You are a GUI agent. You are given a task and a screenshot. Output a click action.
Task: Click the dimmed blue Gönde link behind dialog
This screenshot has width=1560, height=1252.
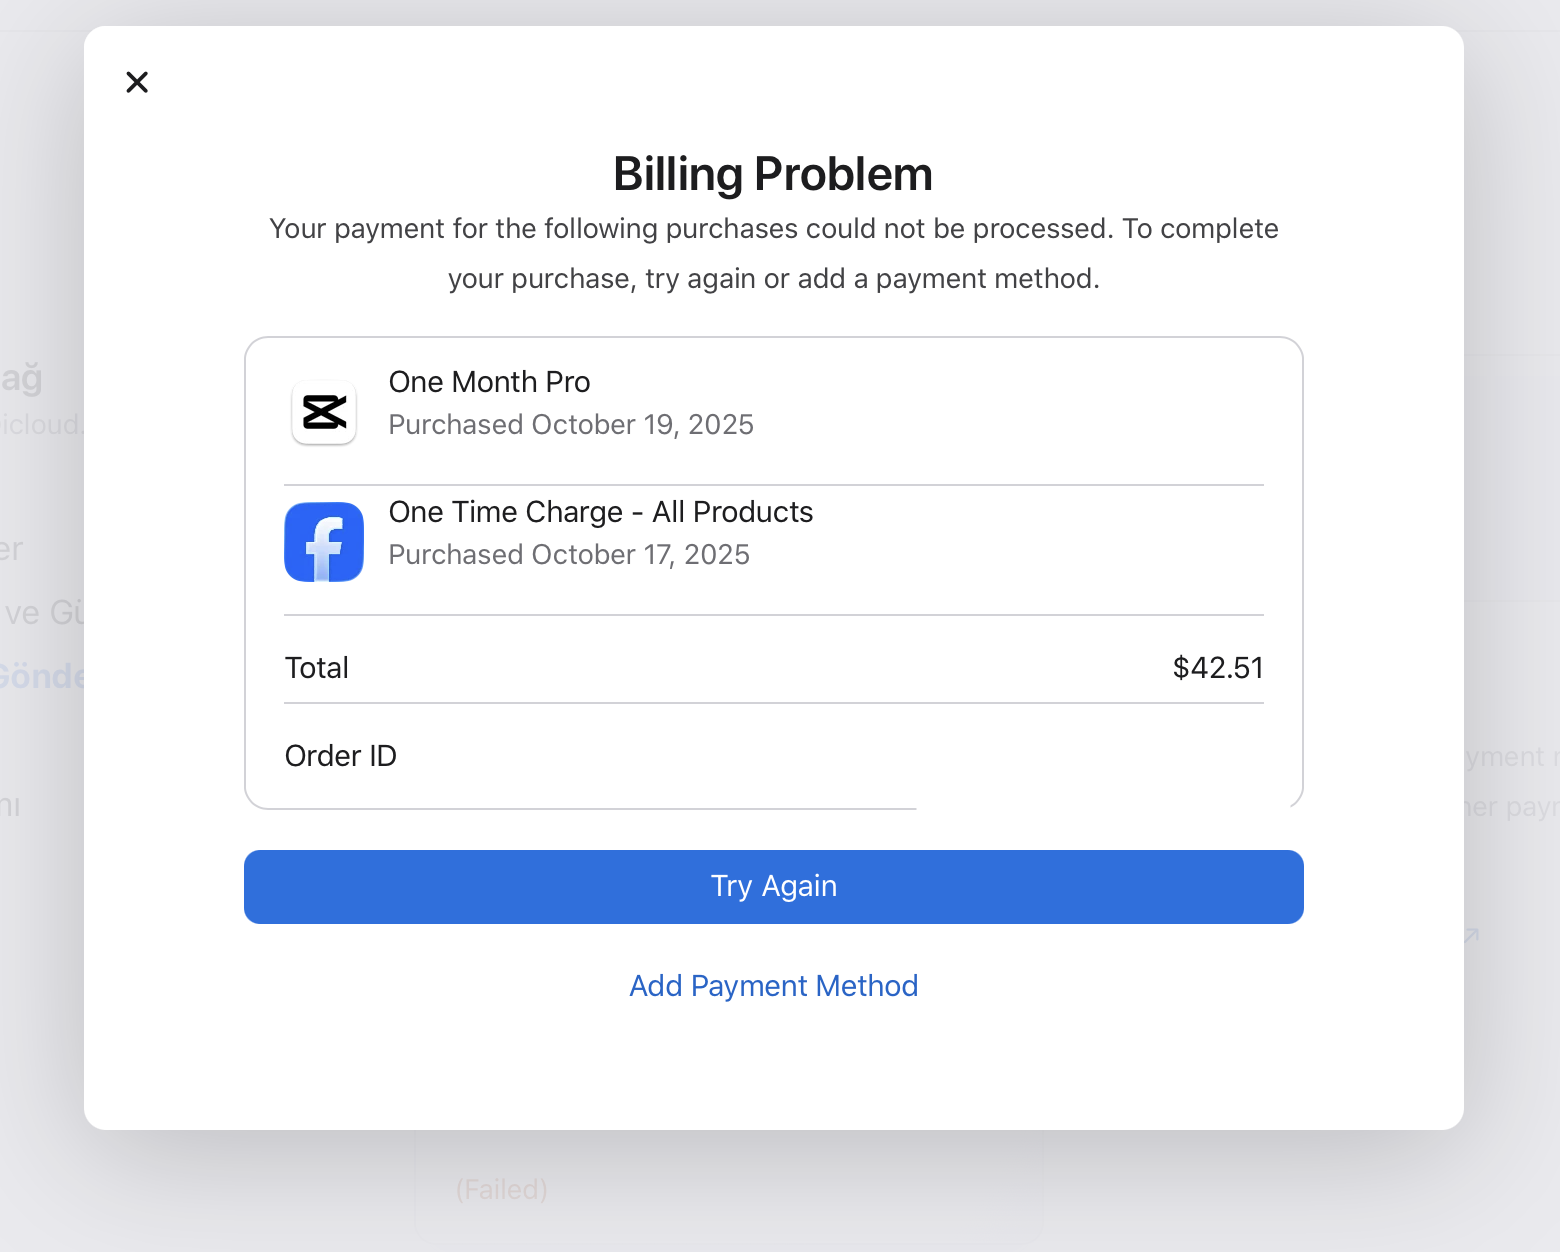[x=42, y=676]
